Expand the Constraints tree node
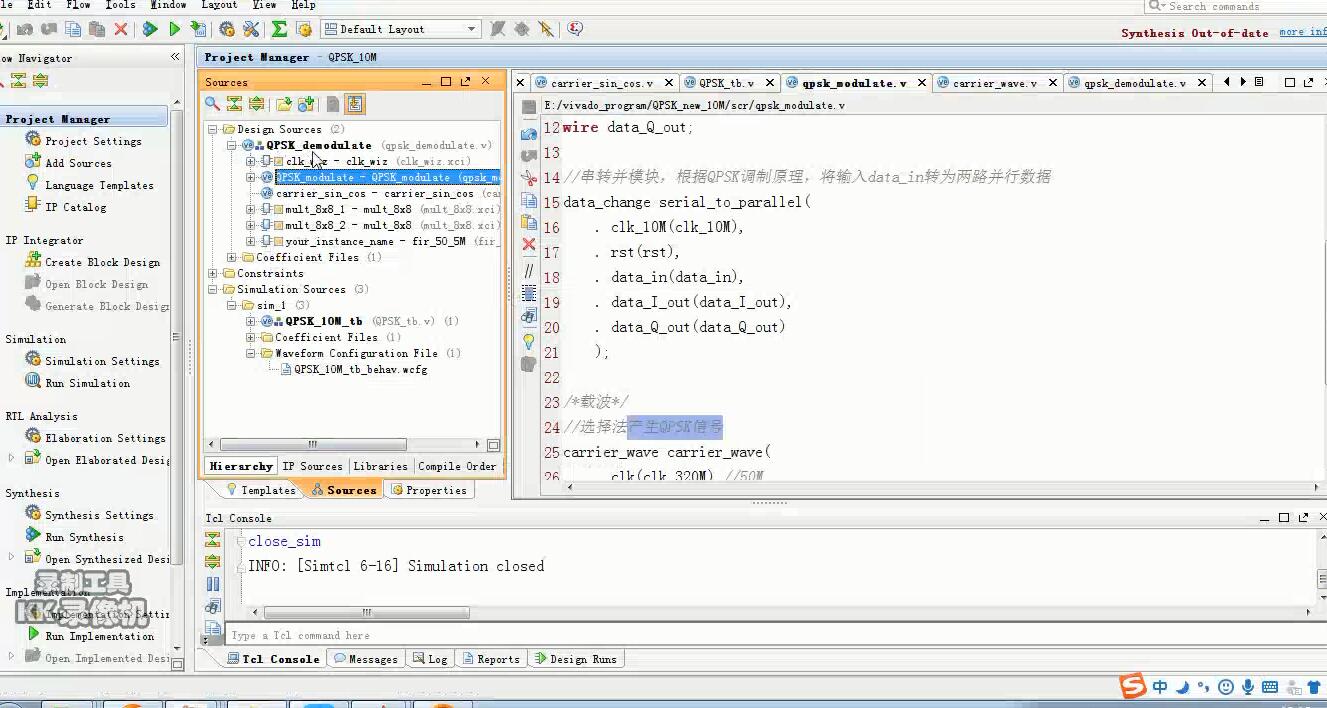Viewport: 1327px width, 708px height. [x=213, y=274]
